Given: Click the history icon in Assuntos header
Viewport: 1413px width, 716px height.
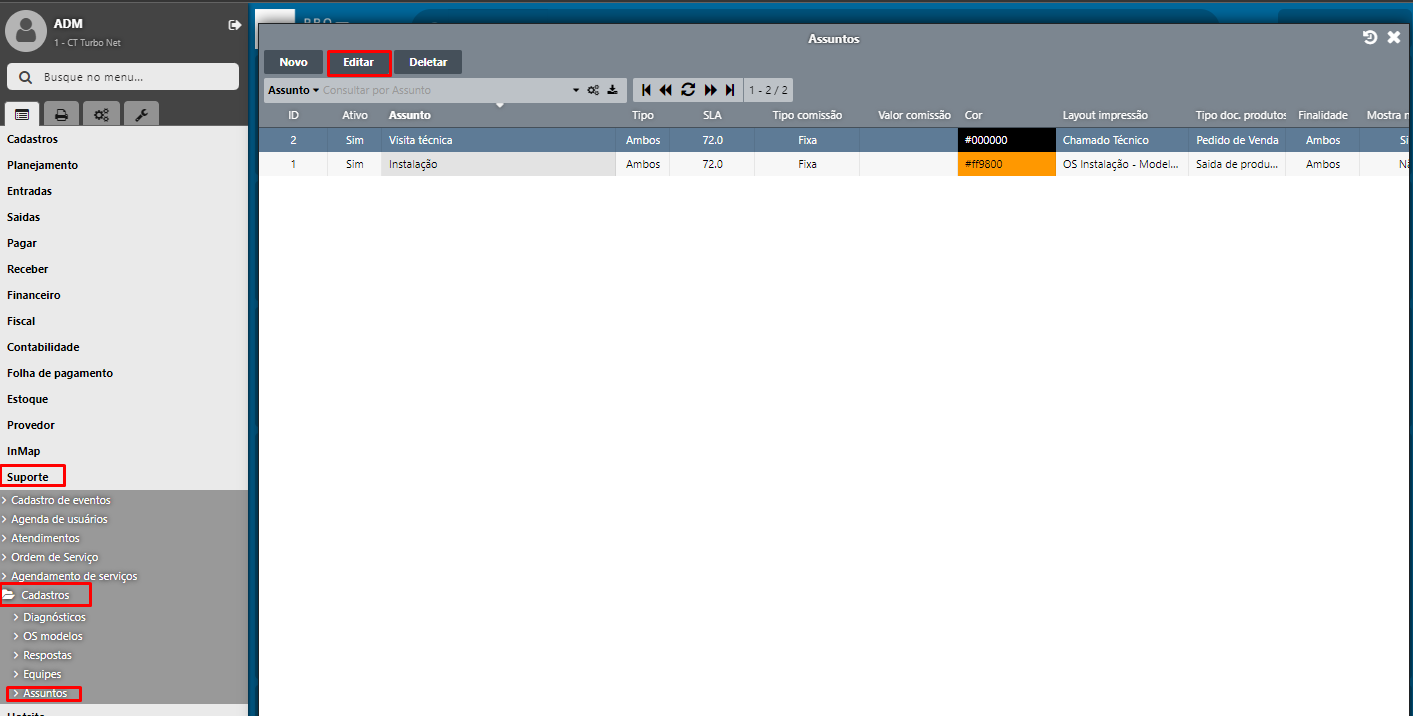Looking at the screenshot, I should coord(1370,38).
